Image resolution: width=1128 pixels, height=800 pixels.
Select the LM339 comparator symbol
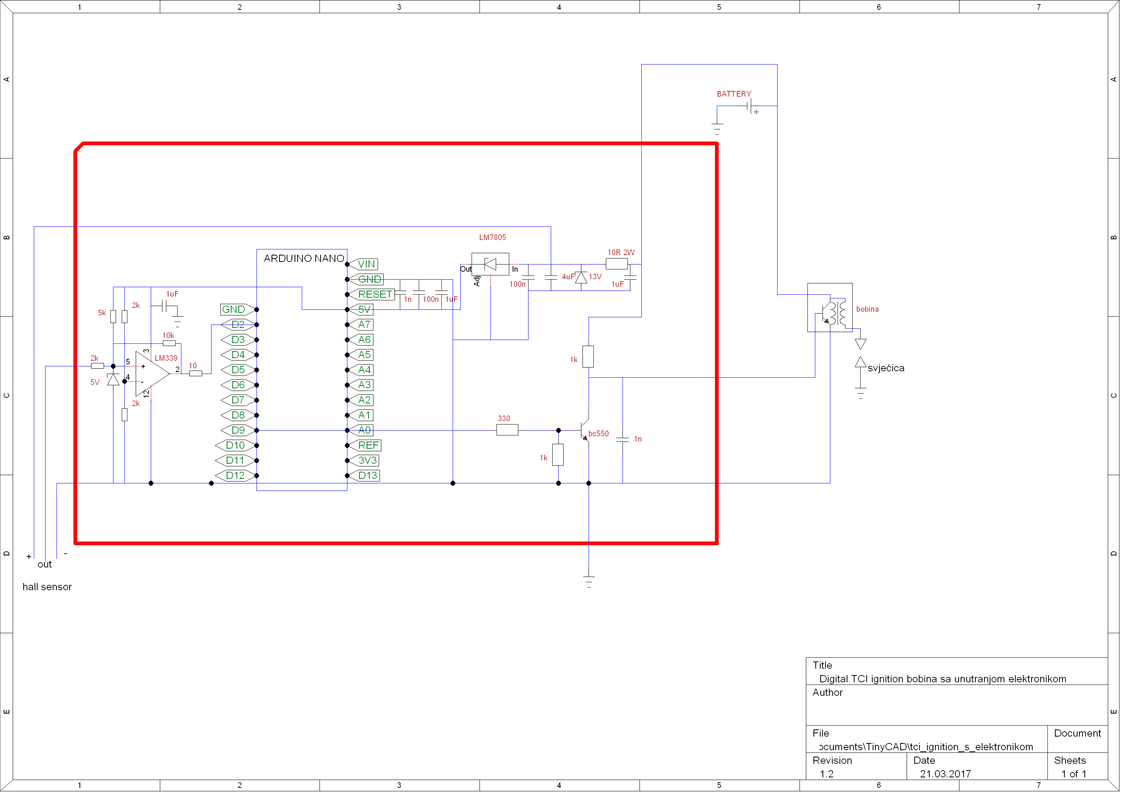[152, 374]
